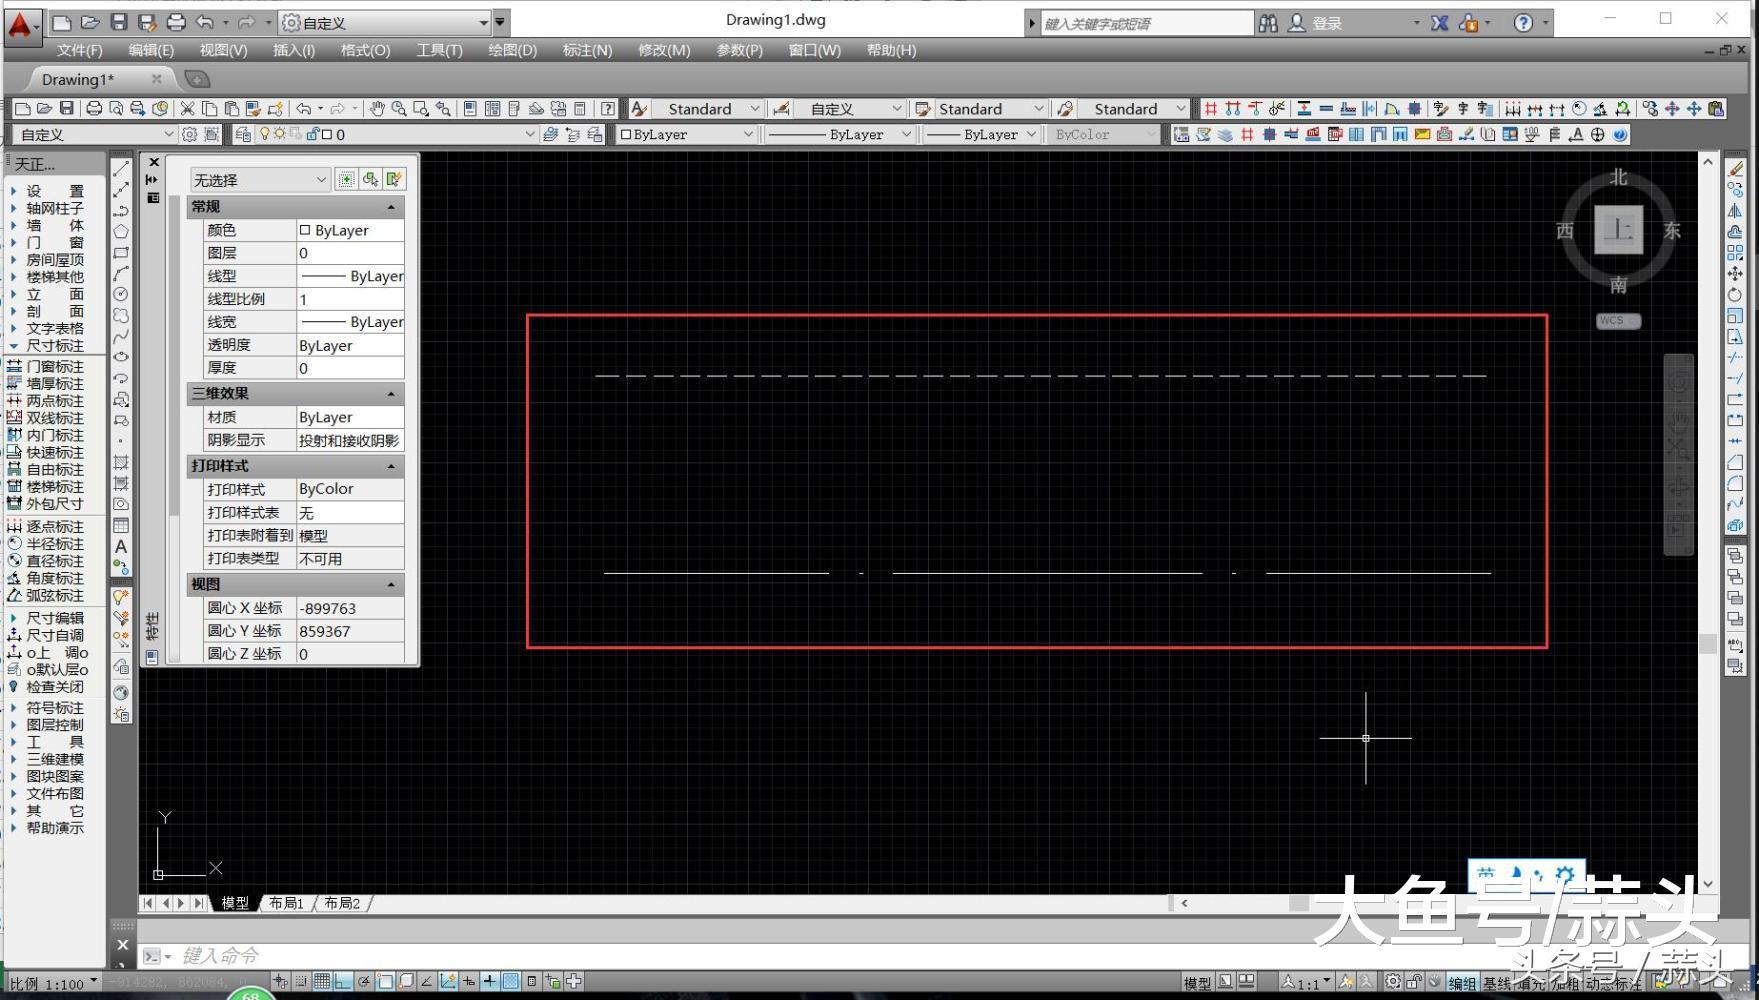Image resolution: width=1759 pixels, height=1000 pixels.
Task: Click the 比例 1:100 scale button
Action: [53, 983]
